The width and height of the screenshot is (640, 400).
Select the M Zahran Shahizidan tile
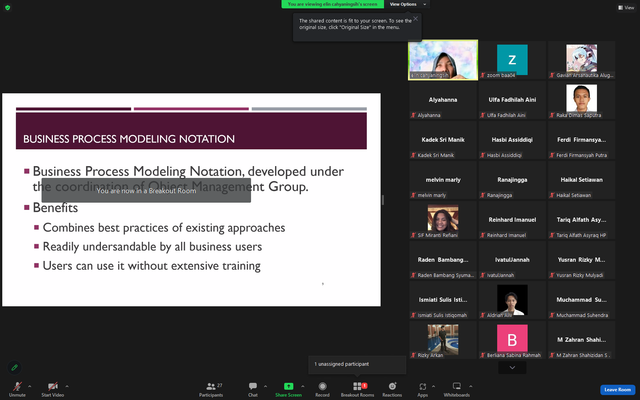582,340
